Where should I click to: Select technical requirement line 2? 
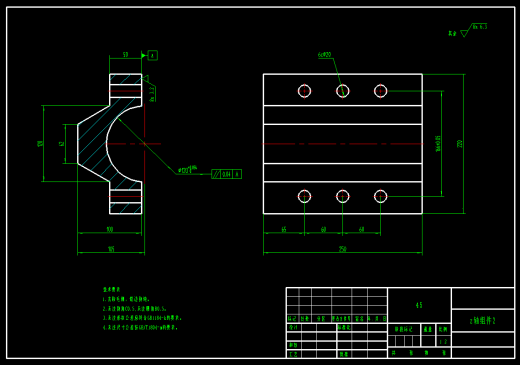pyautogui.click(x=134, y=309)
